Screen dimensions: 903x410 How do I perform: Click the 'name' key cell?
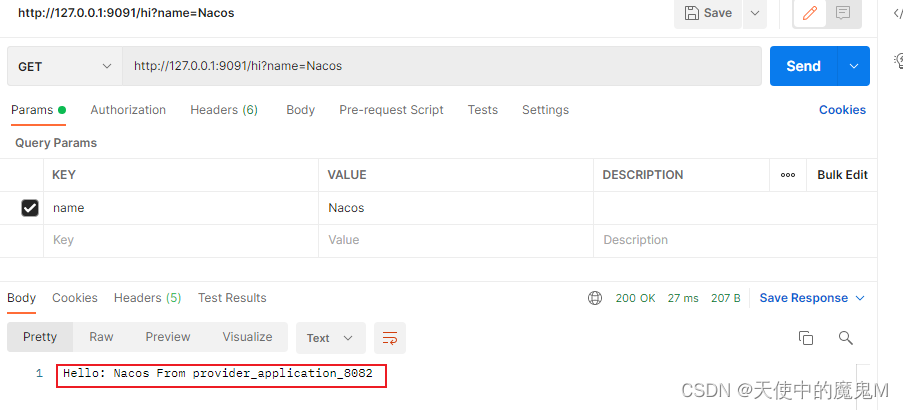[181, 208]
